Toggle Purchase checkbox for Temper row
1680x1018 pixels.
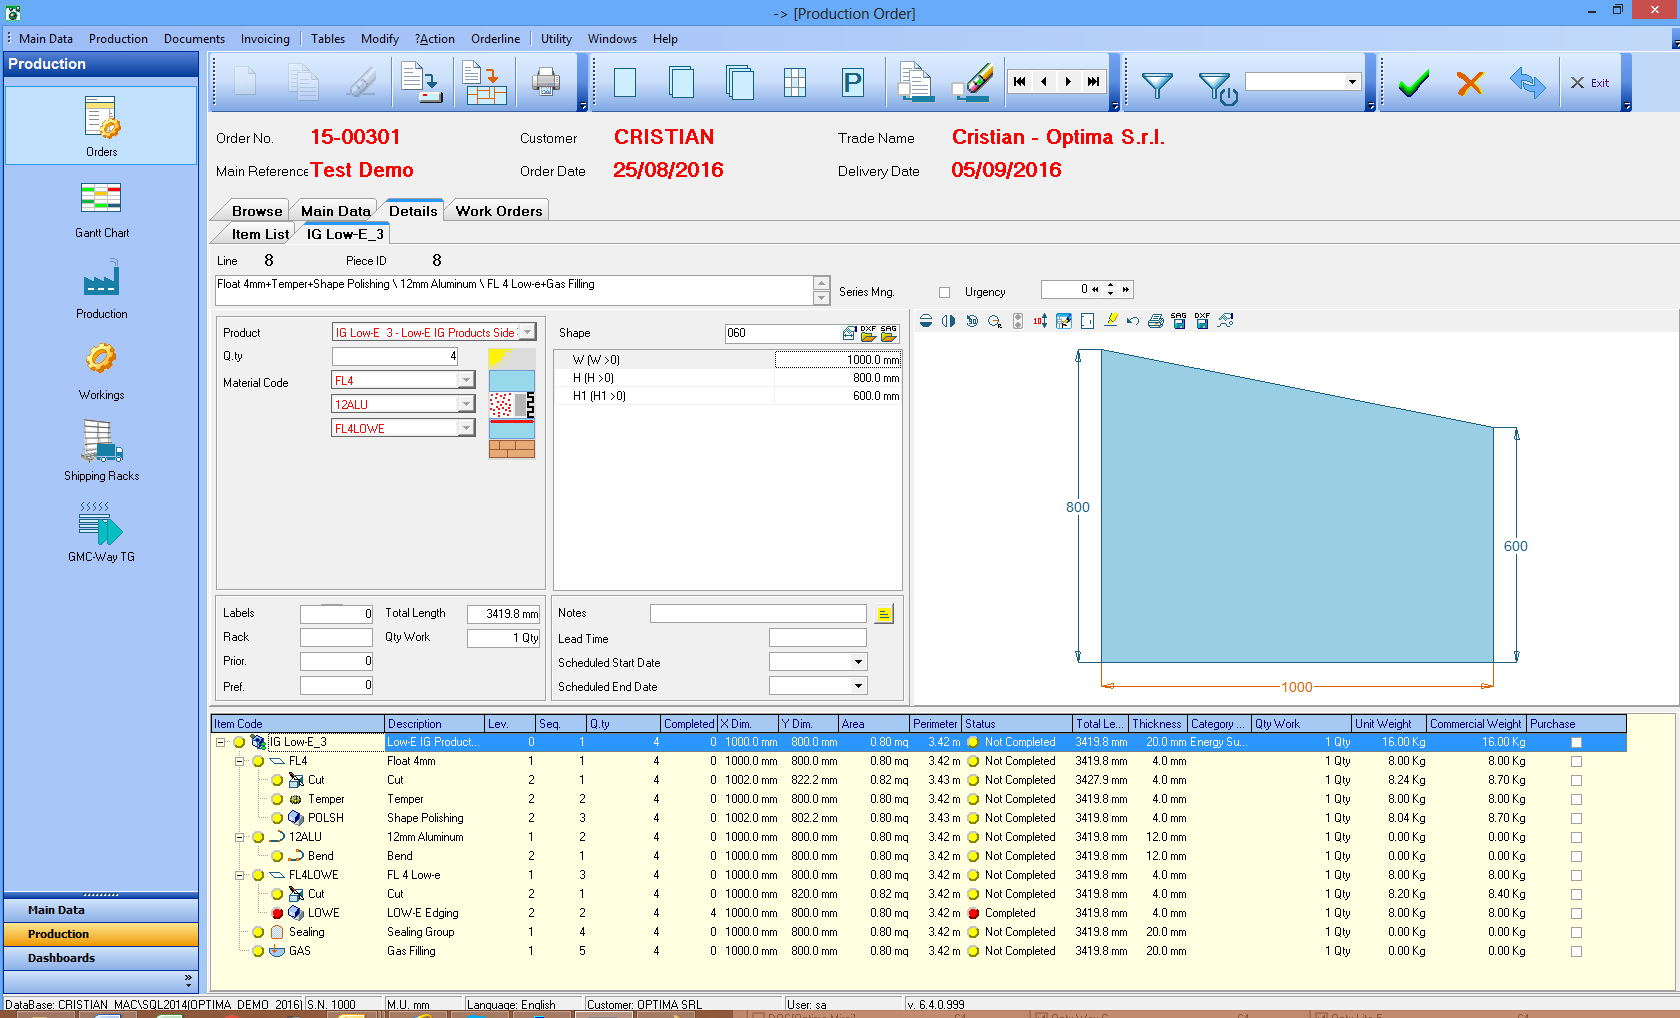pos(1577,800)
